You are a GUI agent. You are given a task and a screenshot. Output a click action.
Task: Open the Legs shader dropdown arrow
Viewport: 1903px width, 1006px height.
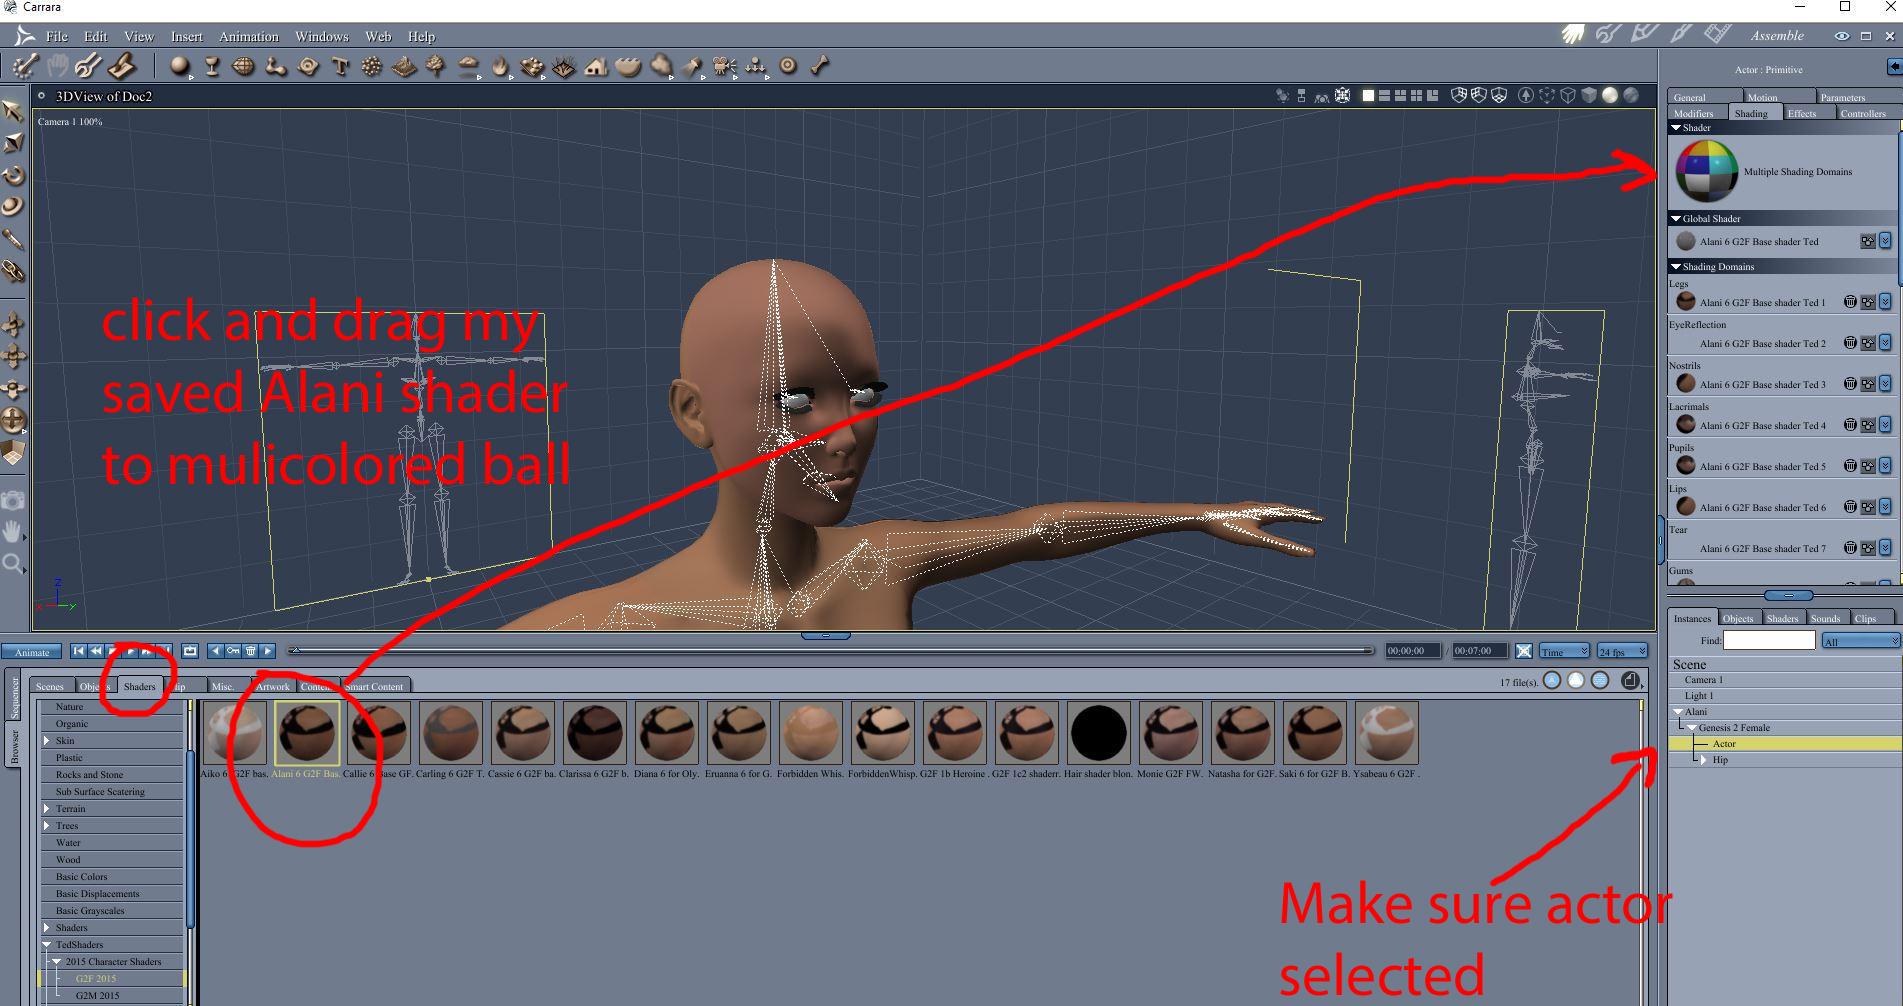[1885, 302]
